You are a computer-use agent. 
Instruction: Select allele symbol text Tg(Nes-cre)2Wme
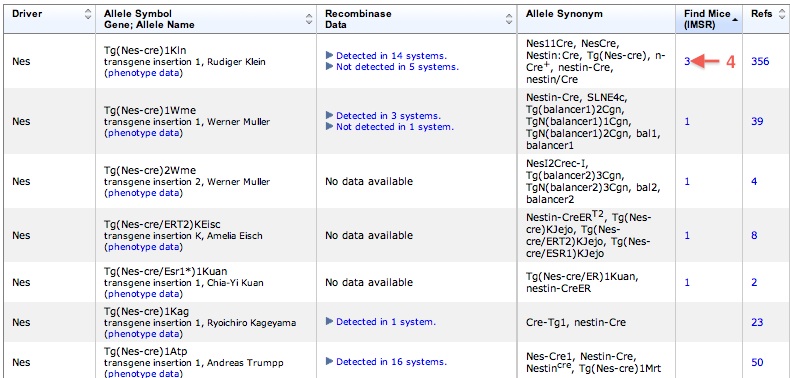coord(150,170)
